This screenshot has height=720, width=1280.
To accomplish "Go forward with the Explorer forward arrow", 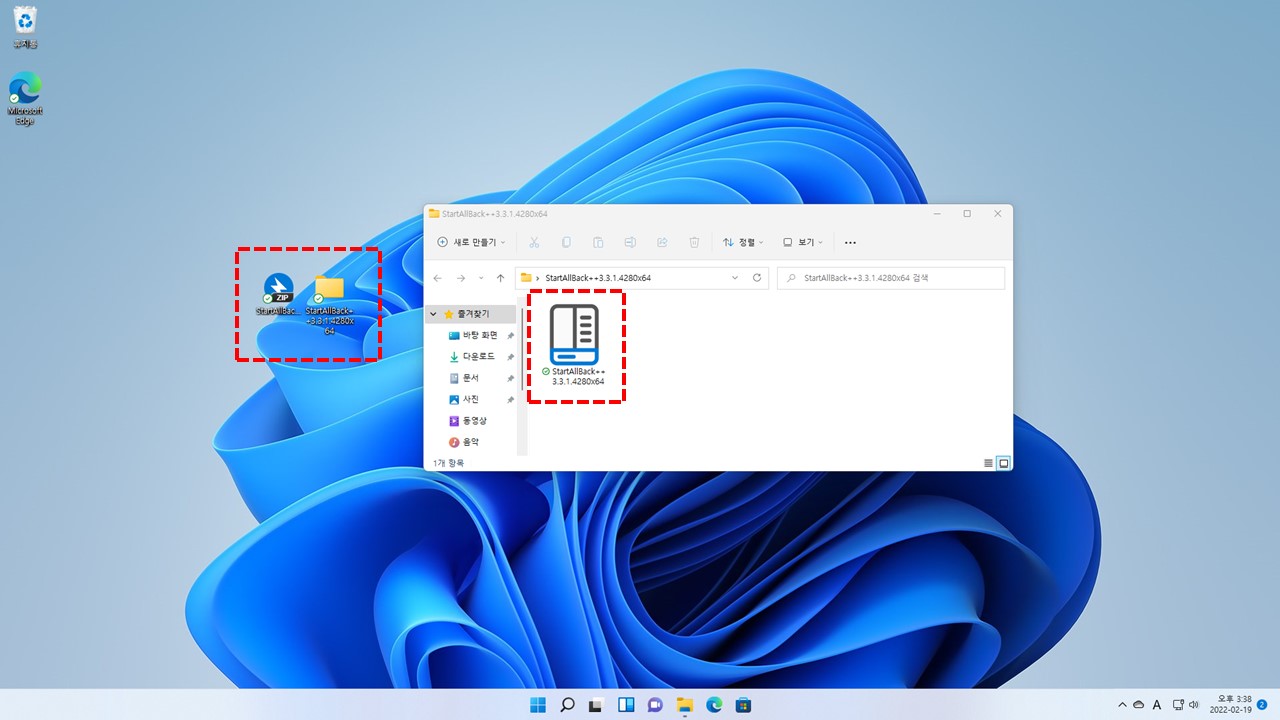I will (461, 278).
